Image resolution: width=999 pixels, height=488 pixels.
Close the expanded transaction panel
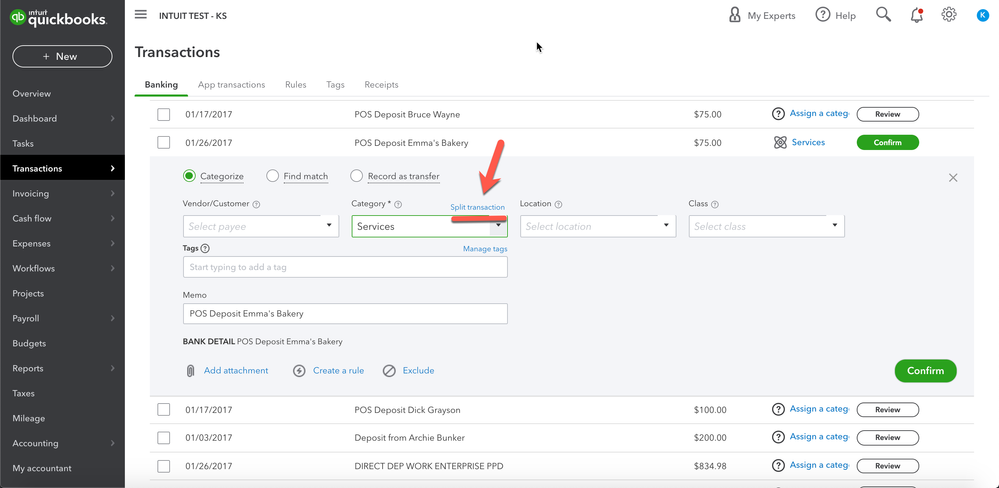coord(953,178)
